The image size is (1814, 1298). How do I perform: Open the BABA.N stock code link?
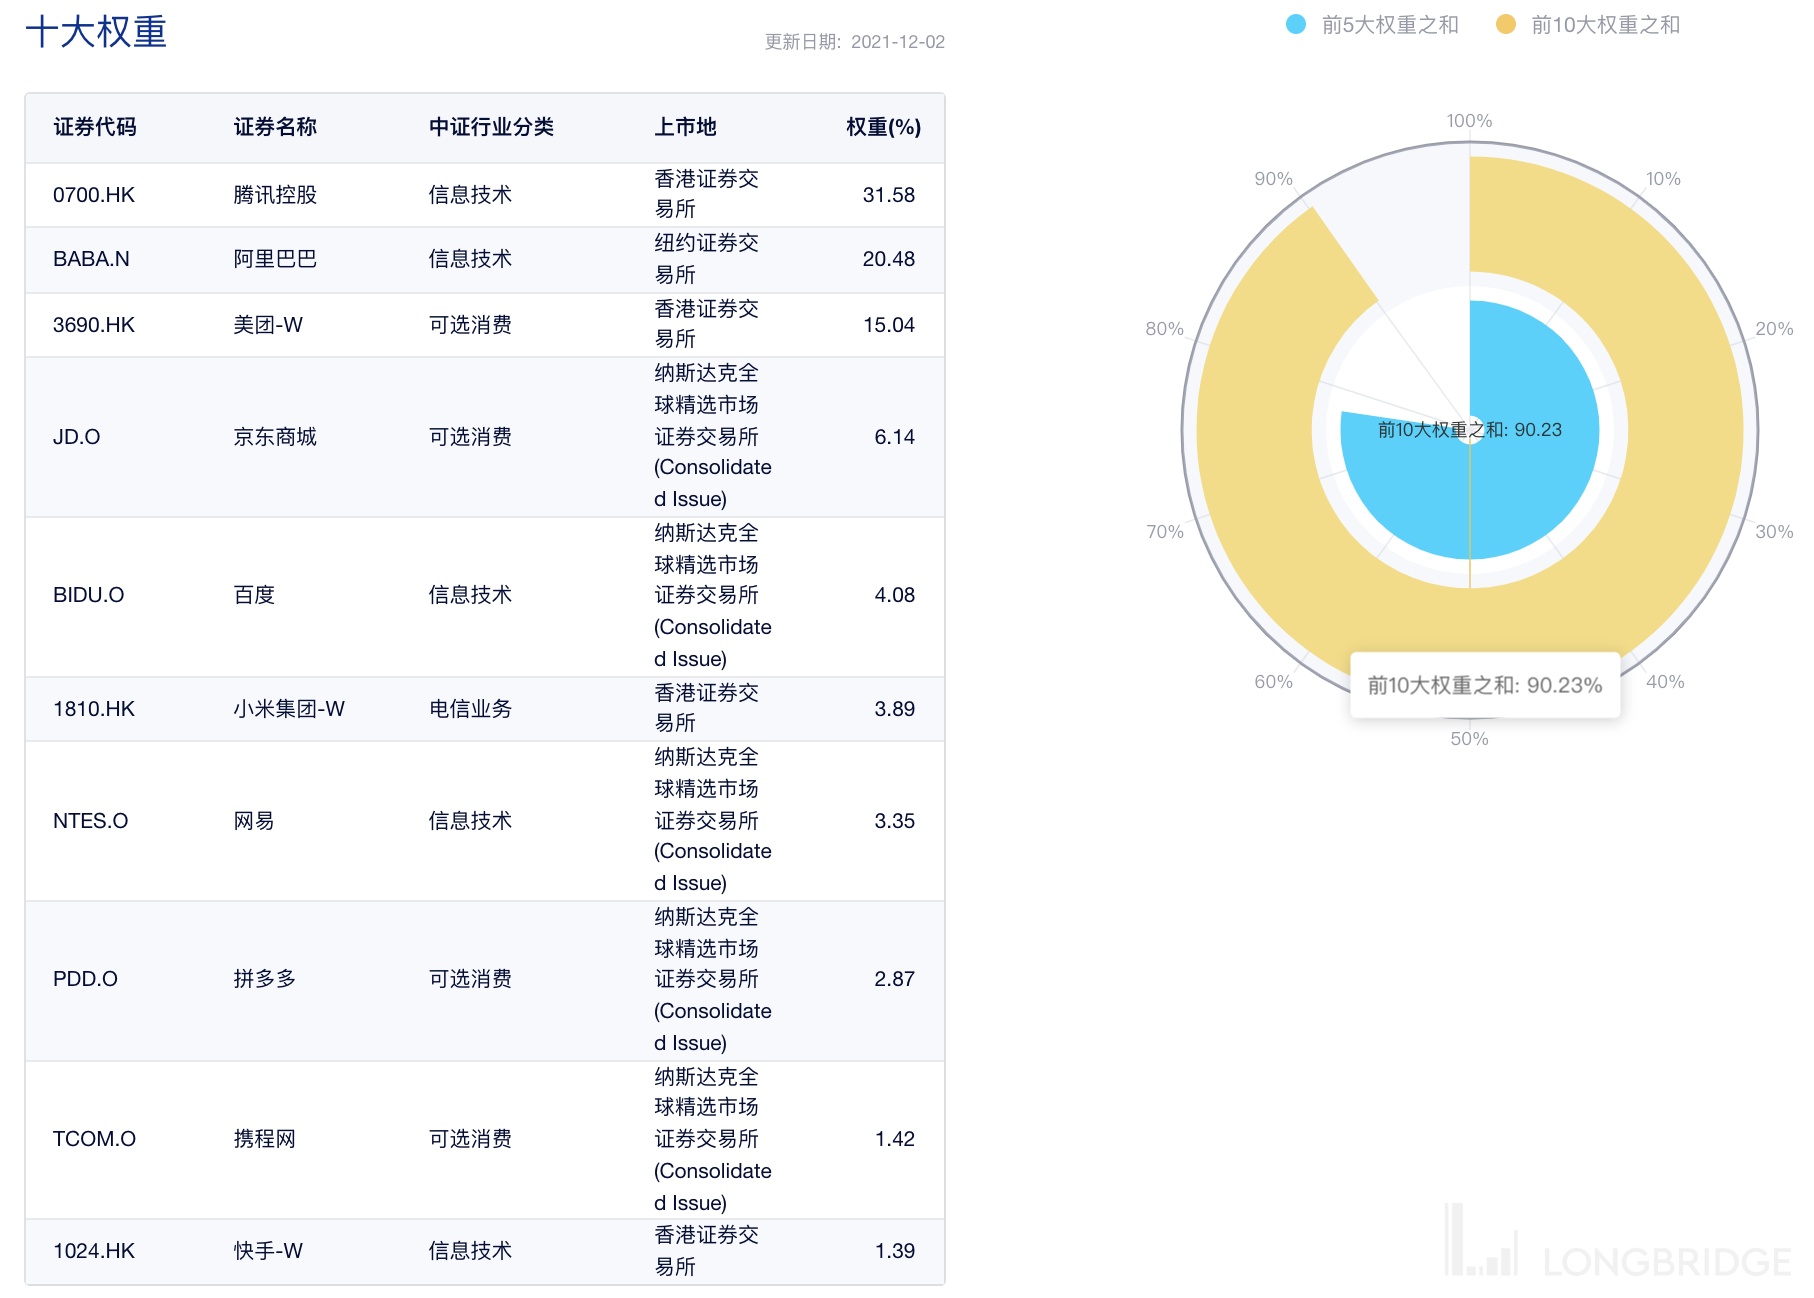click(91, 259)
